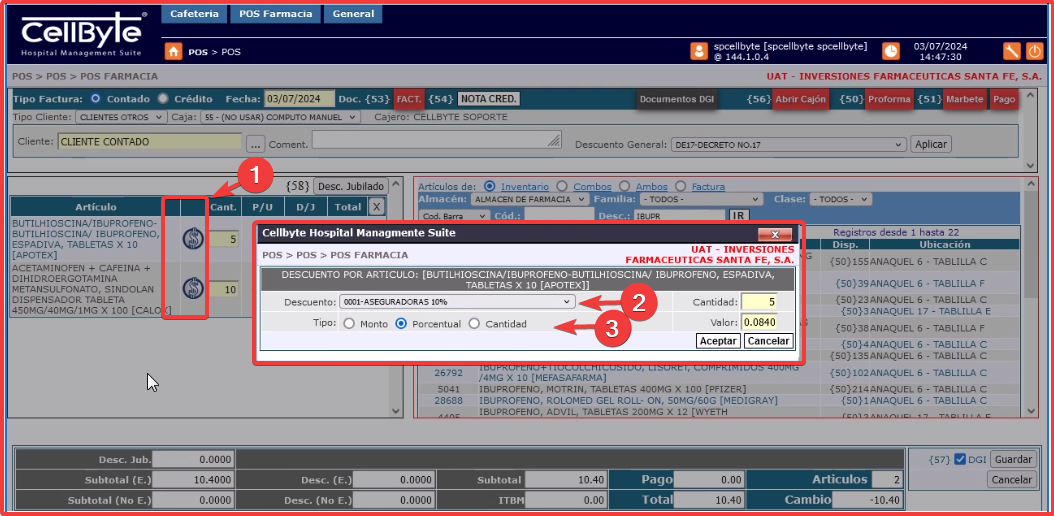1054x516 pixels.
Task: Close the Cellbyte discount dialog
Action: (x=774, y=234)
